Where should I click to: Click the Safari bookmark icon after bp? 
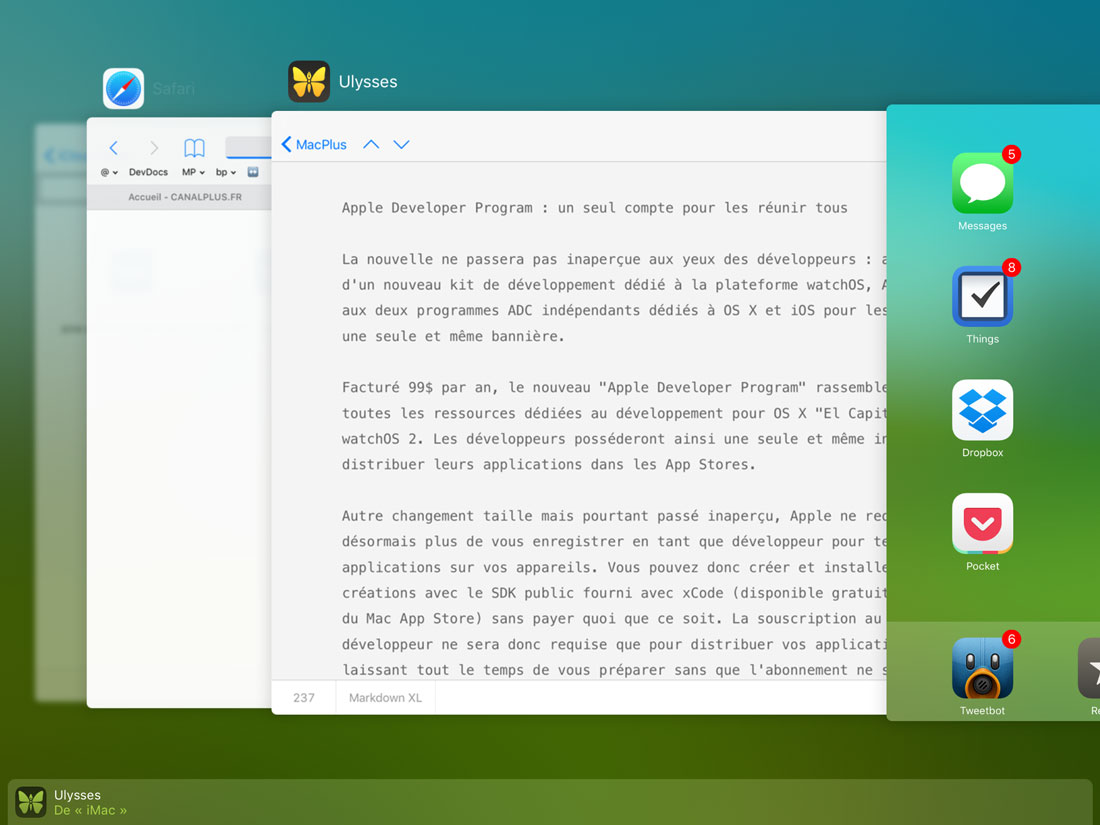253,173
